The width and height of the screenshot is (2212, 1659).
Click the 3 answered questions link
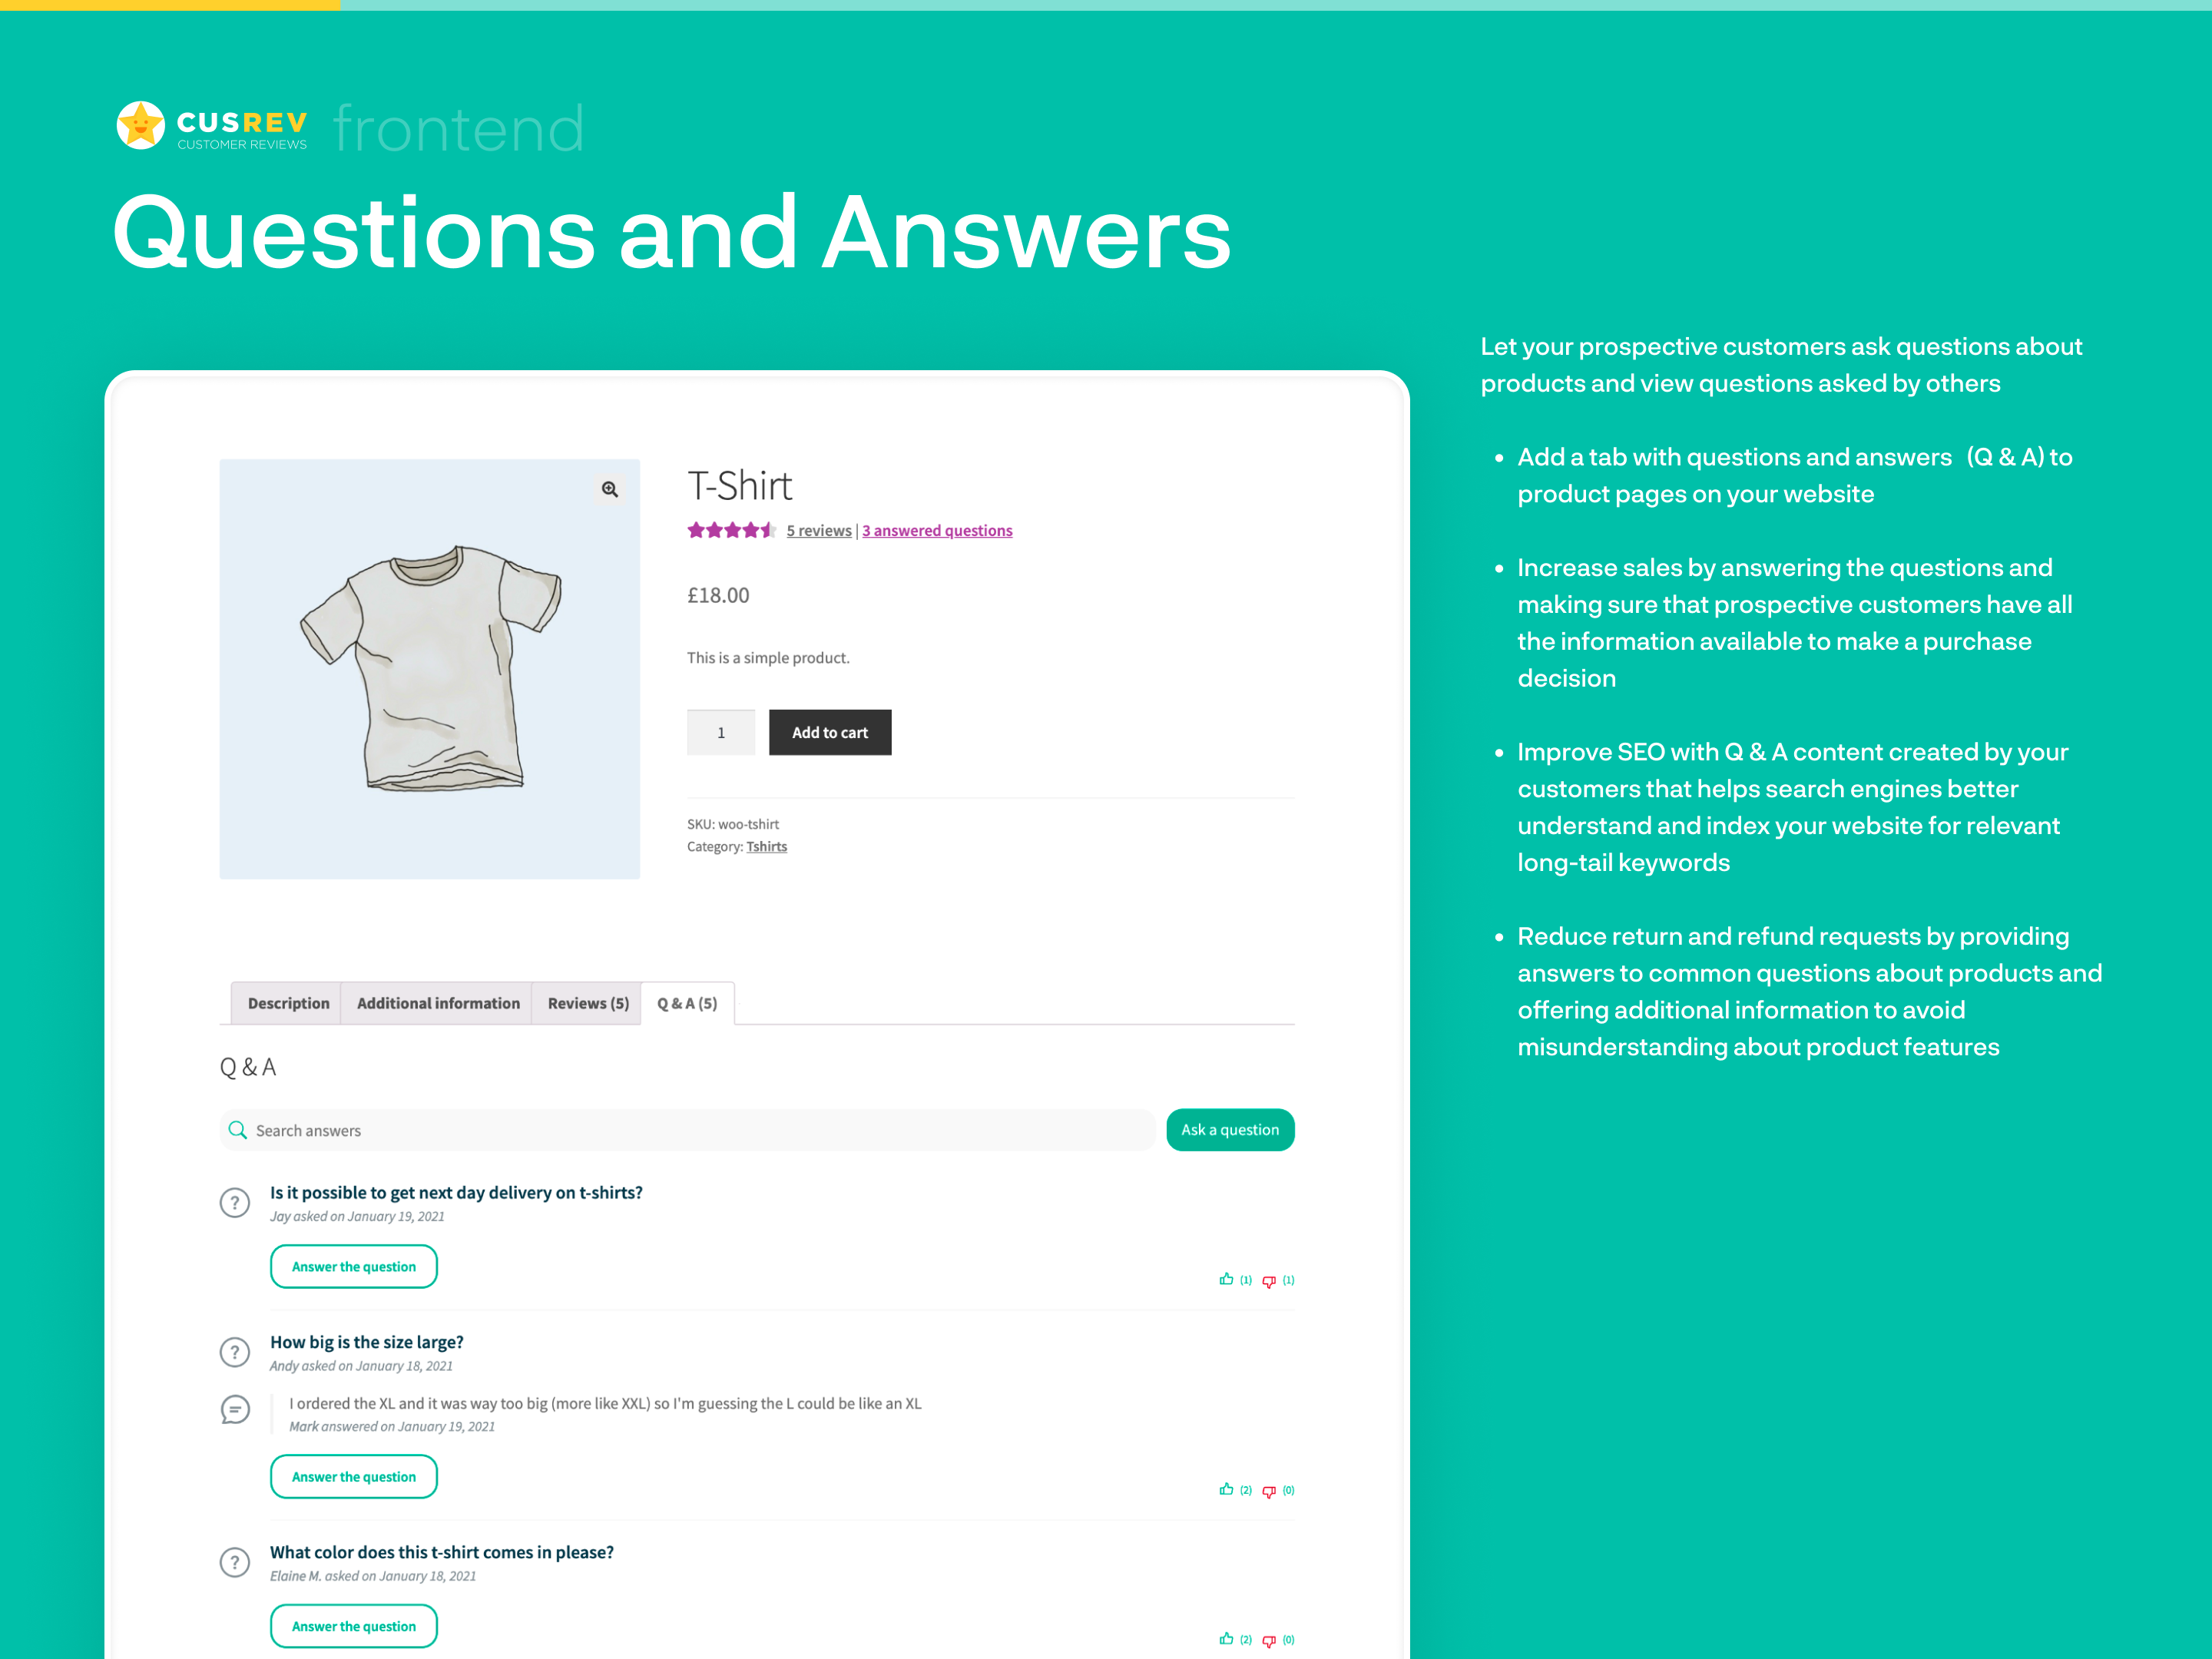click(937, 530)
